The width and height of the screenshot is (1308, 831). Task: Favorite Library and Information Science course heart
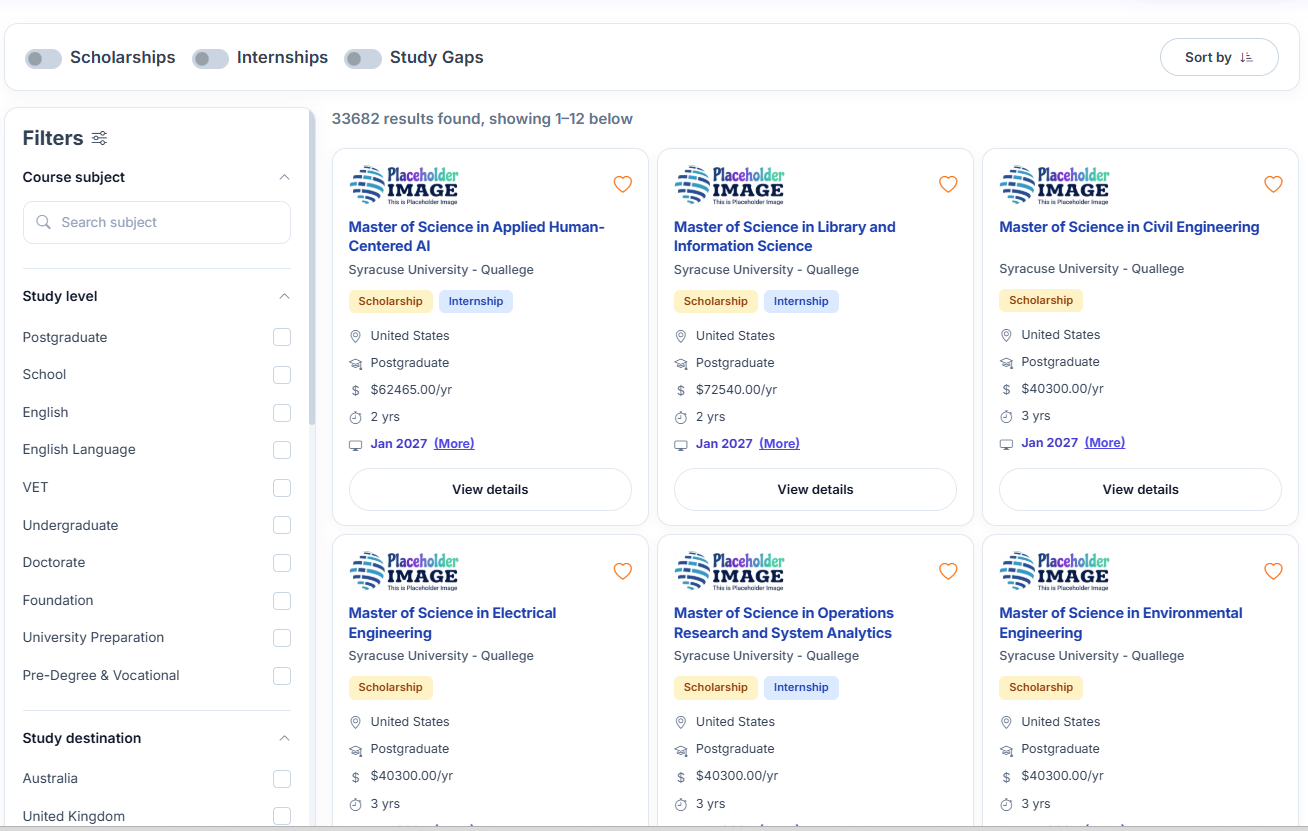948,184
